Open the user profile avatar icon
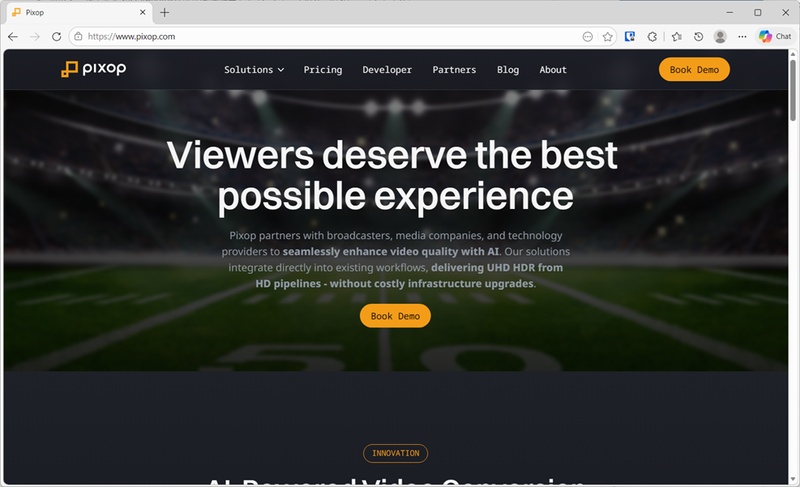Viewport: 800px width, 487px height. click(720, 37)
